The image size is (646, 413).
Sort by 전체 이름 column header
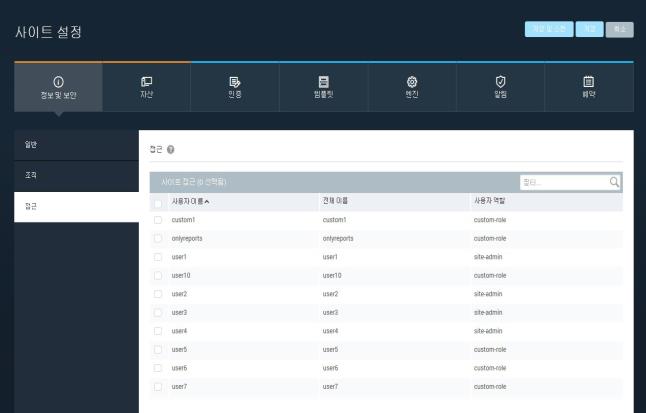(335, 201)
